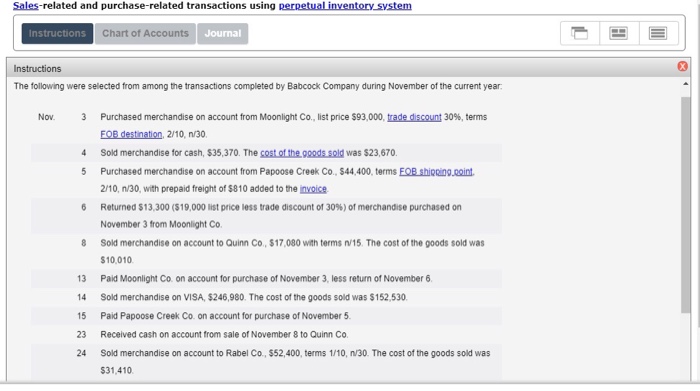Select the Nov. 24 Rabel Co. sale transaction
Viewport: 700px width, 391px height.
pos(295,362)
